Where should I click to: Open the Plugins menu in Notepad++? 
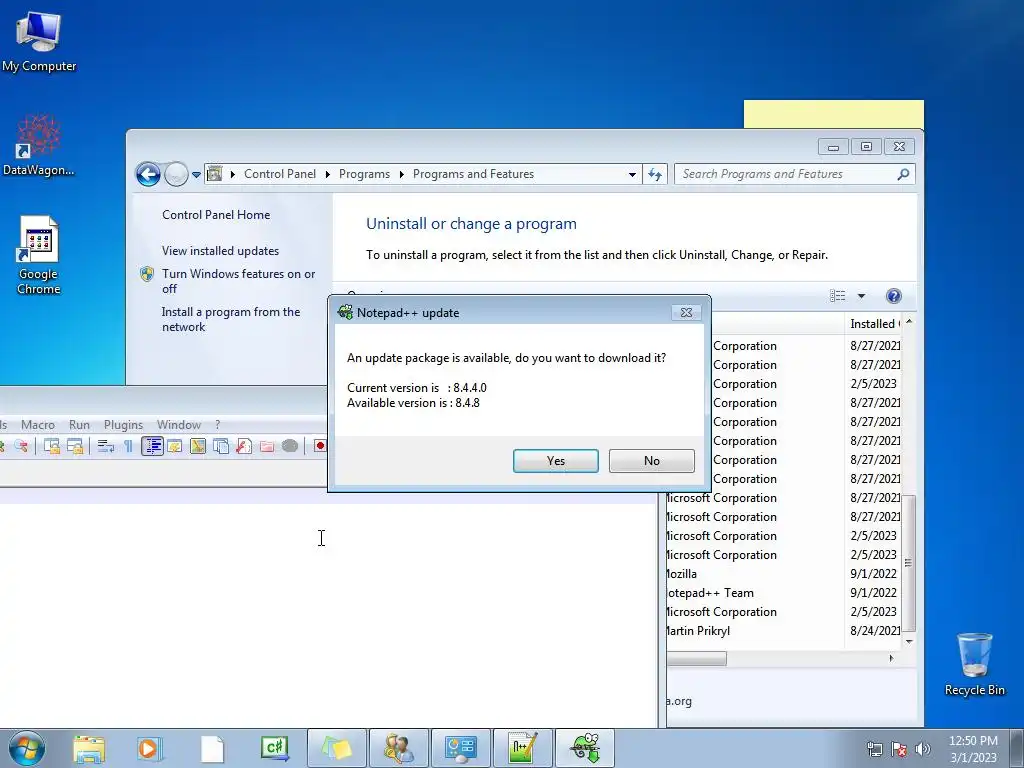[x=123, y=424]
